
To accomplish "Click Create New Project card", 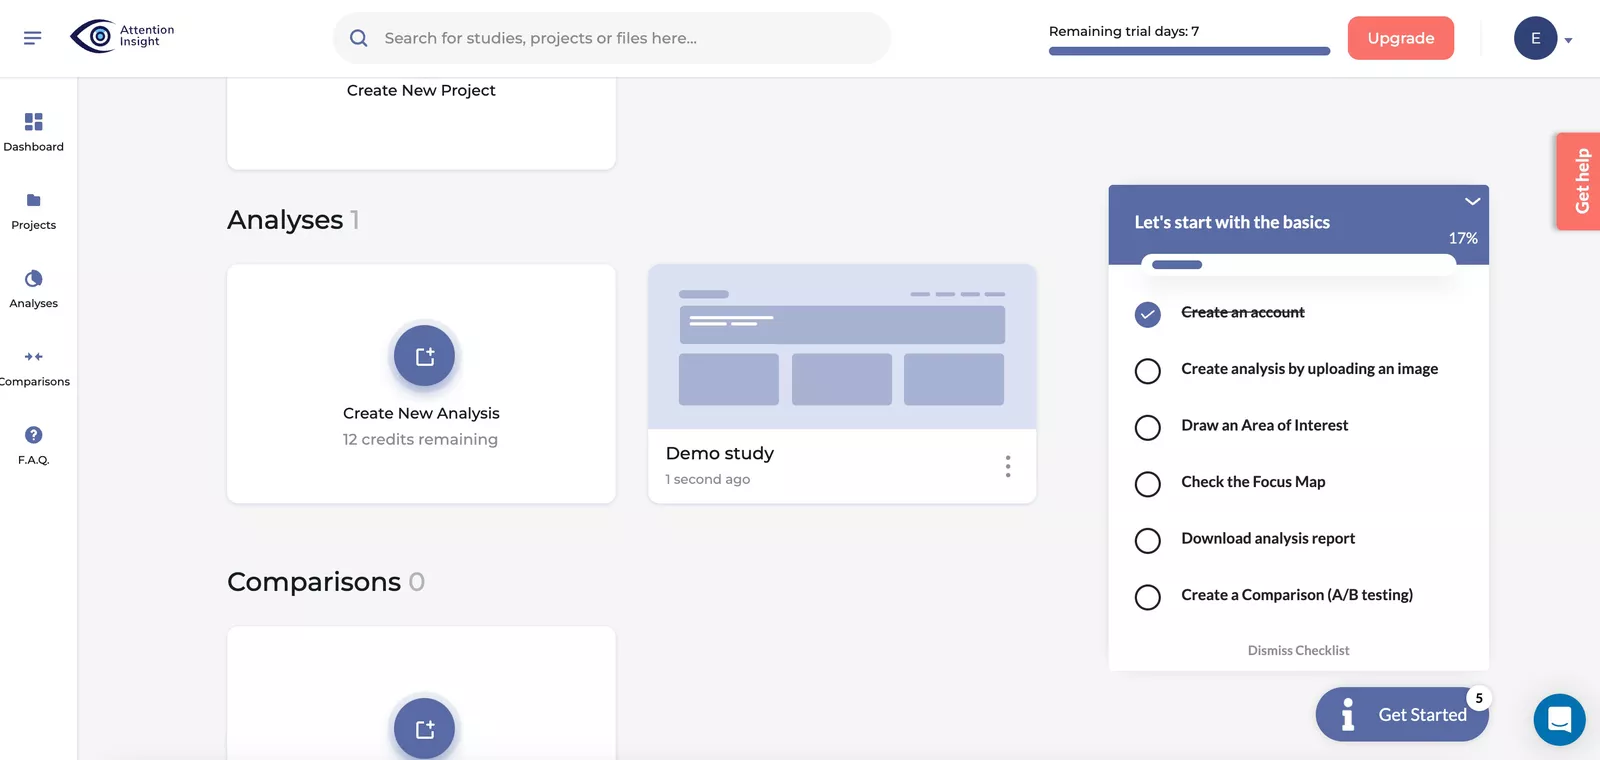I will coord(421,123).
